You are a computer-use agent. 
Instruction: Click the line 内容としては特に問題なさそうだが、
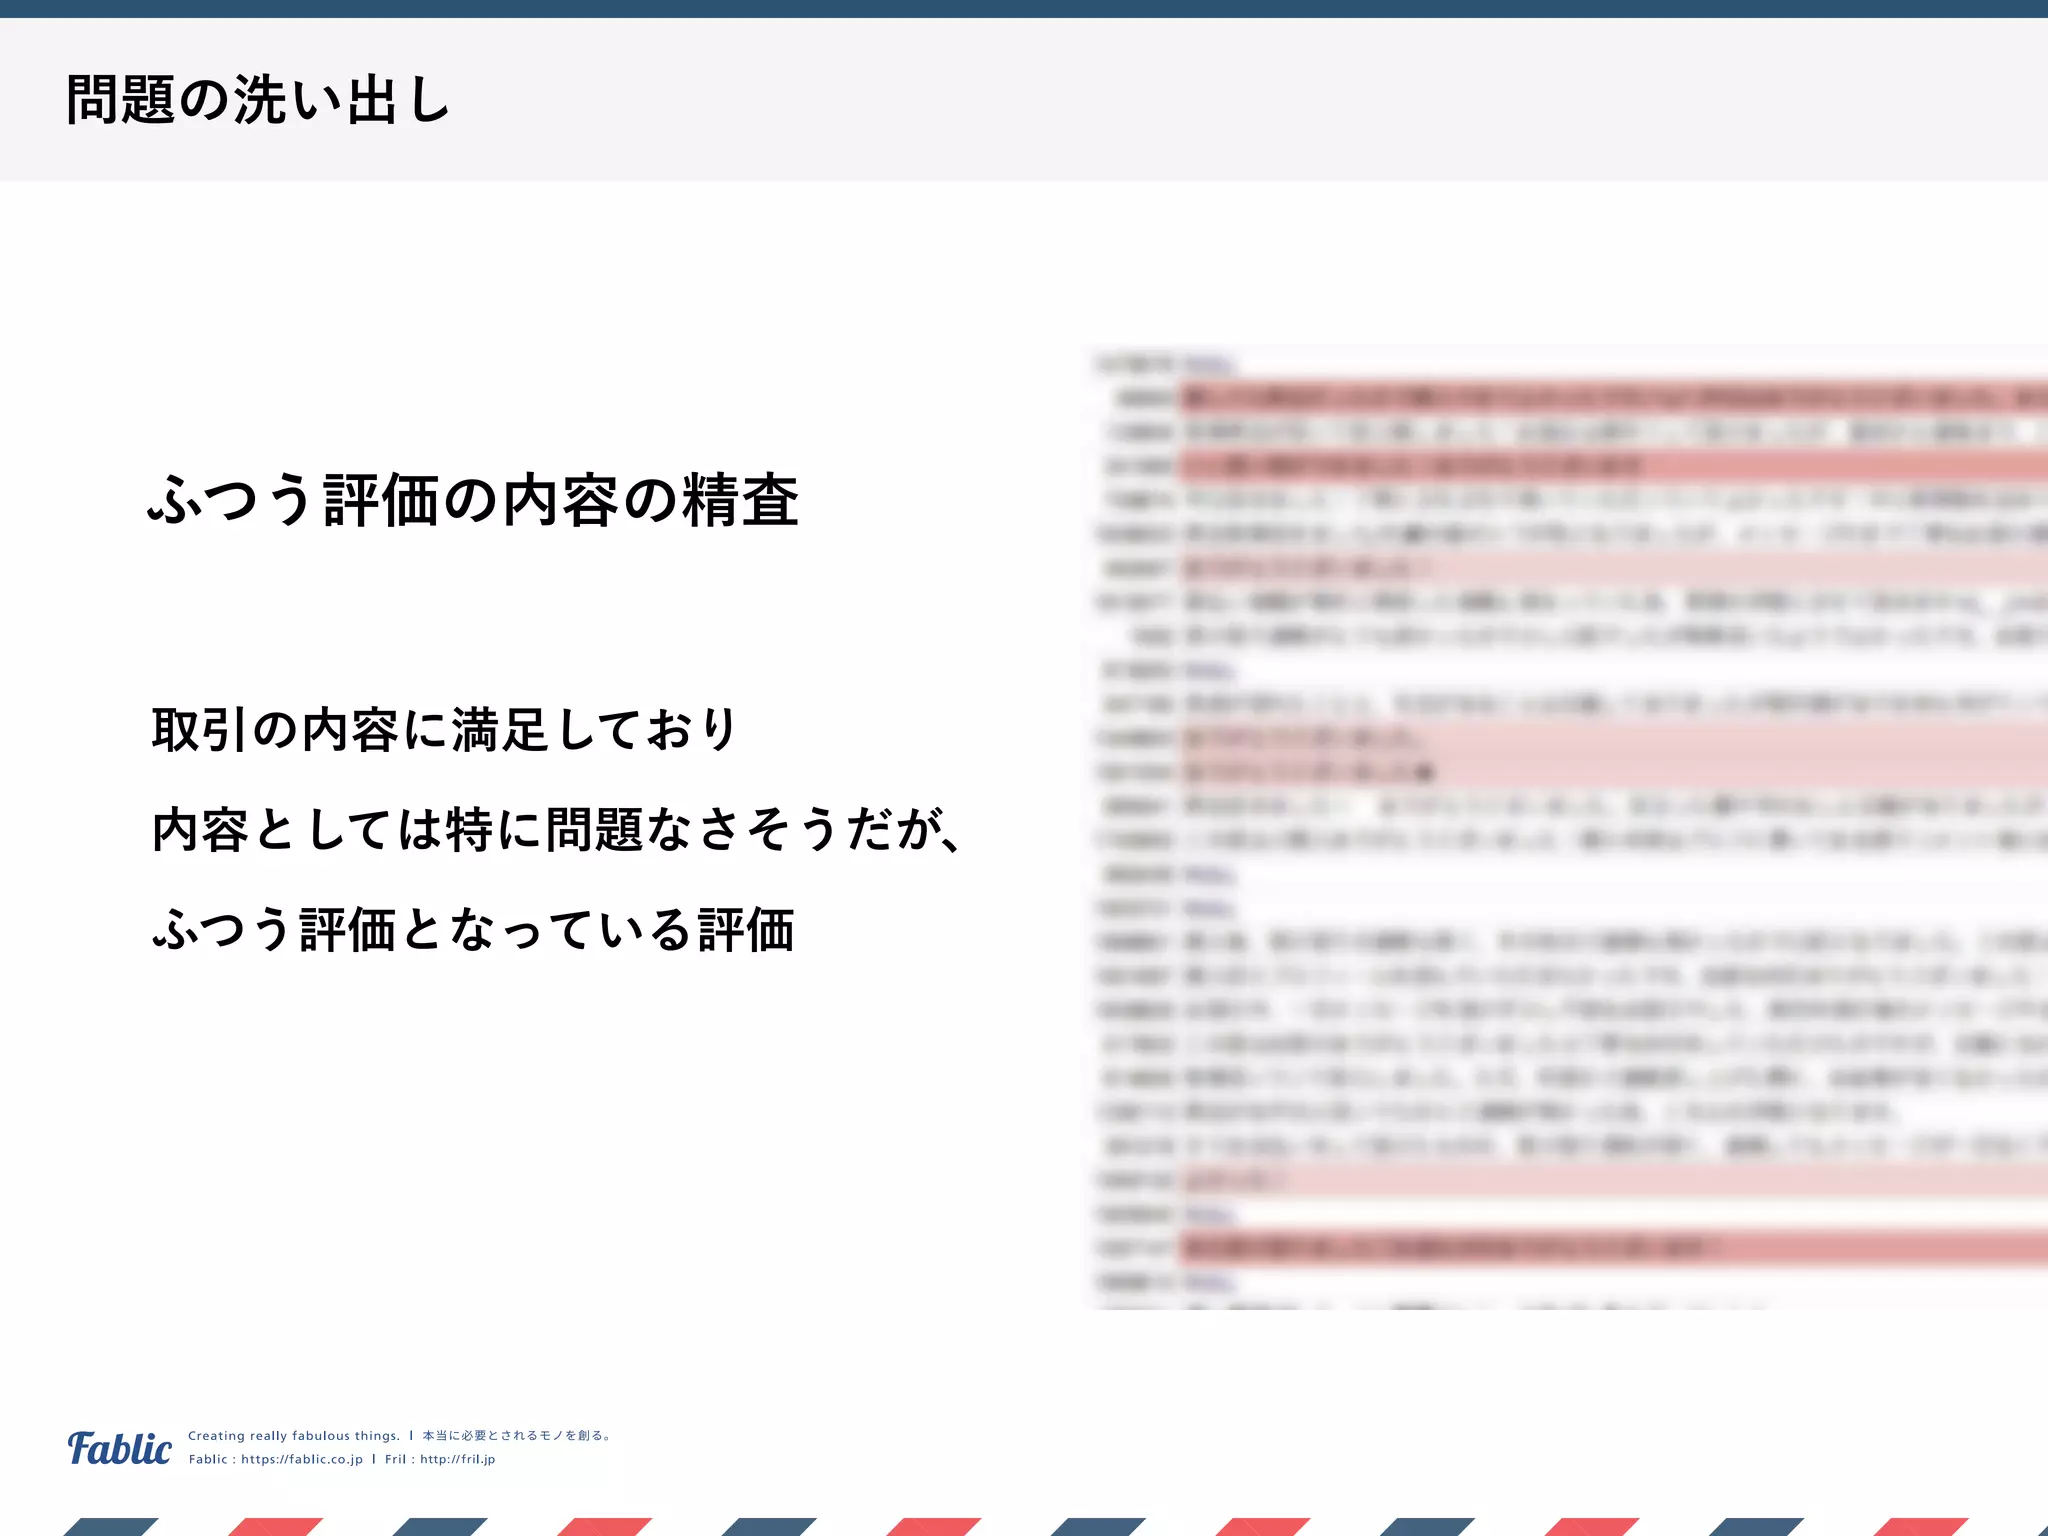[556, 829]
